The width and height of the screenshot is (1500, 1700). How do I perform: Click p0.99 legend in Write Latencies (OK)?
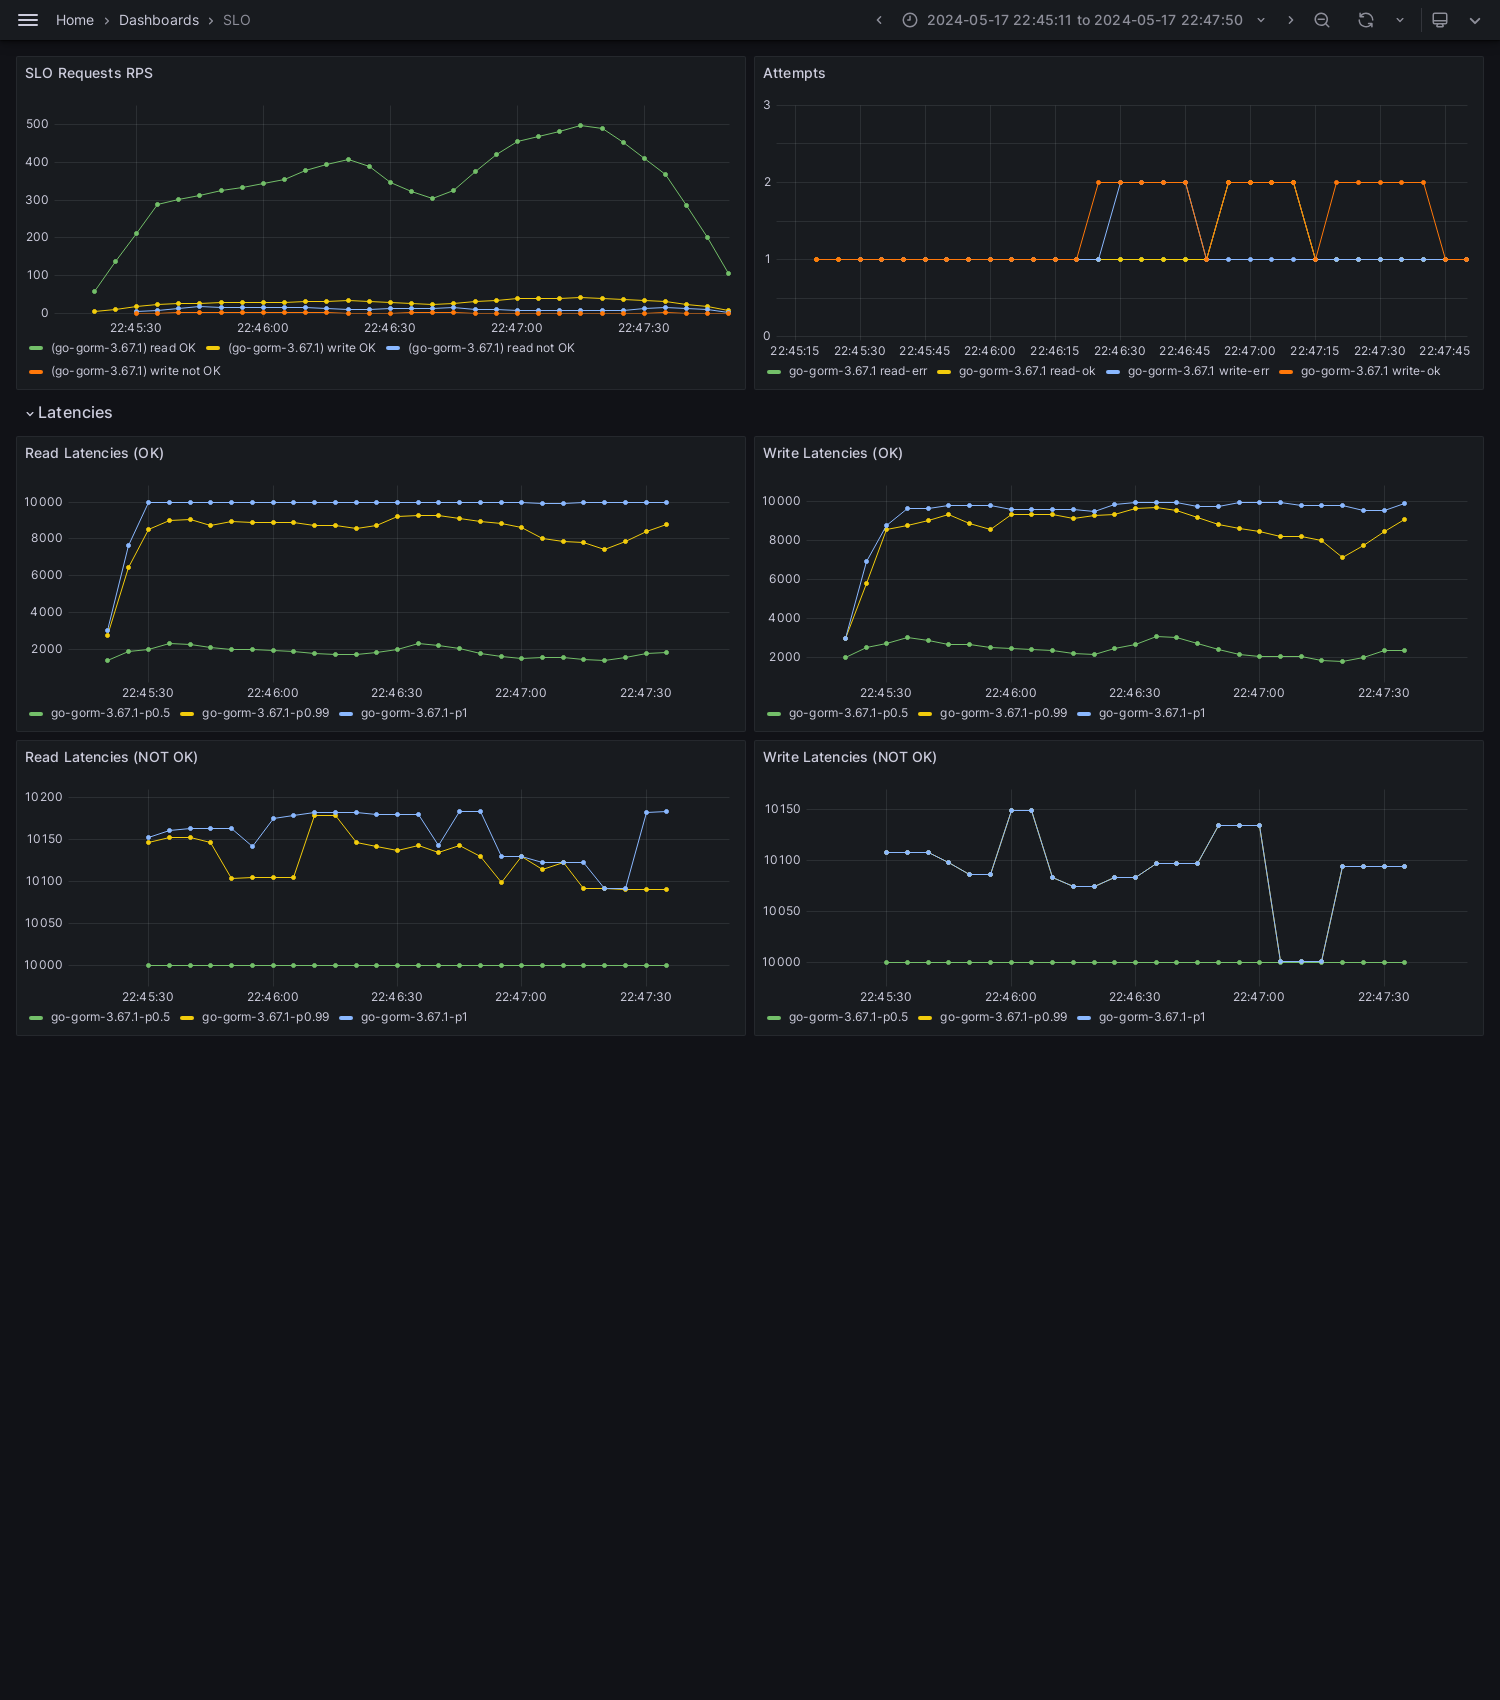coord(1003,713)
